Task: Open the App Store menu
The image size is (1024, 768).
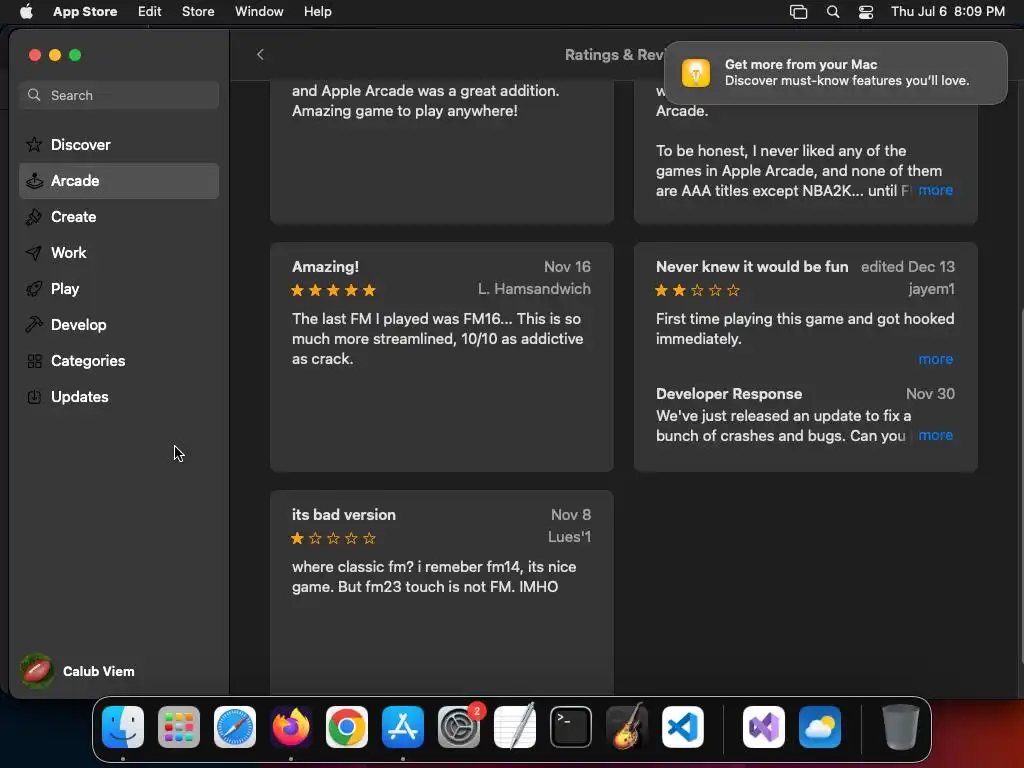Action: 85,12
